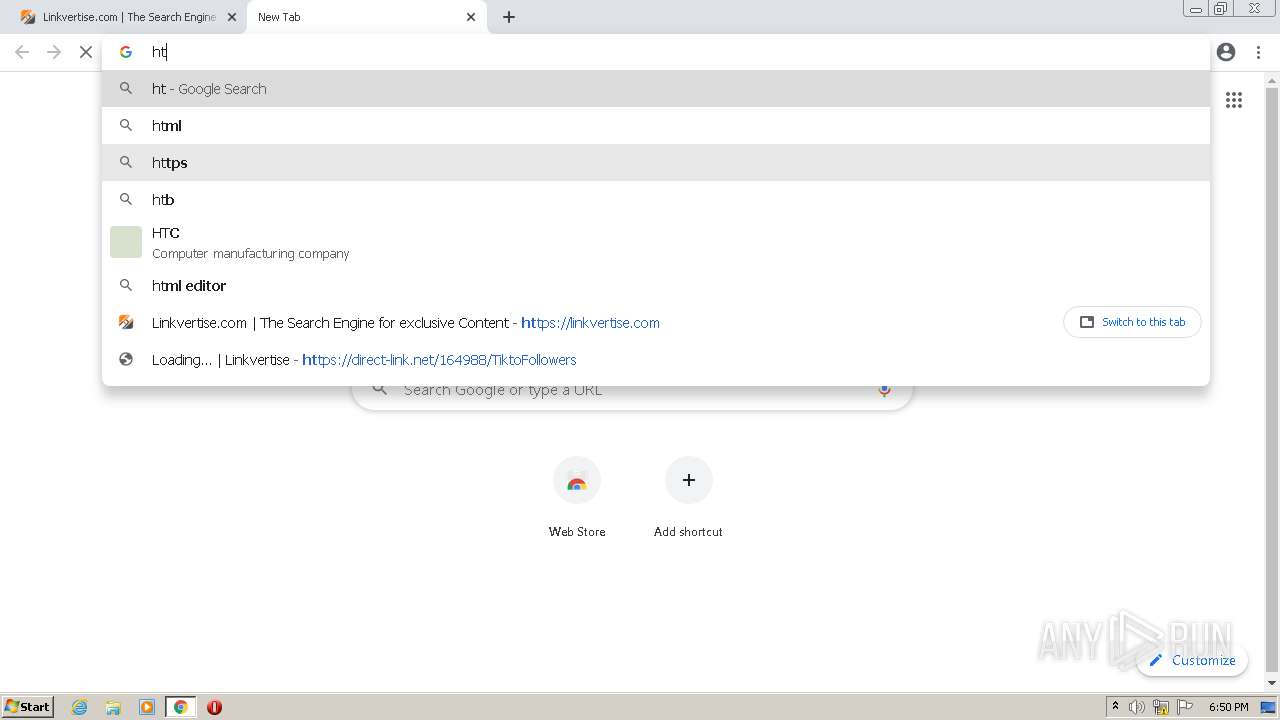Choose the 'ht - Google Search' suggestion
Screen dimensions: 1280x720
656,88
